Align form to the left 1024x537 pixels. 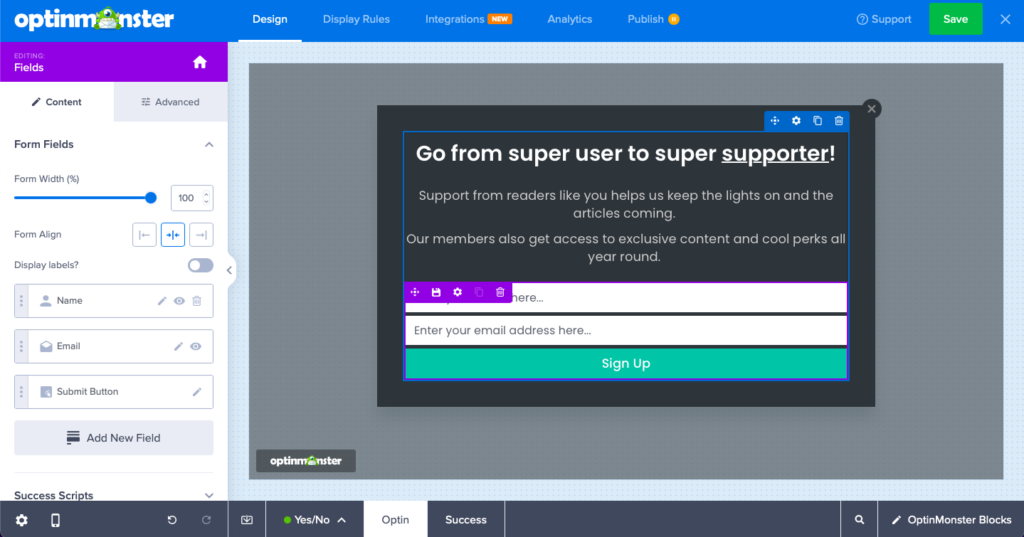click(x=144, y=235)
